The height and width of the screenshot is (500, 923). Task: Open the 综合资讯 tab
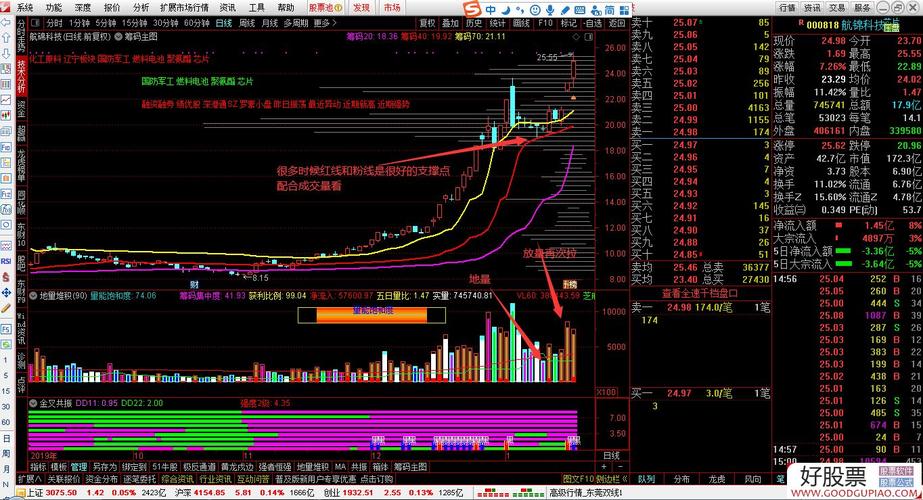pyautogui.click(x=178, y=479)
